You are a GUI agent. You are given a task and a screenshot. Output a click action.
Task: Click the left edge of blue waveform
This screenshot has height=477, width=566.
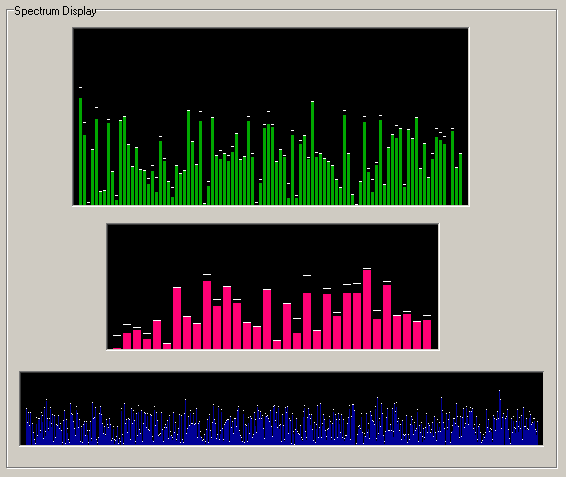pos(27,426)
